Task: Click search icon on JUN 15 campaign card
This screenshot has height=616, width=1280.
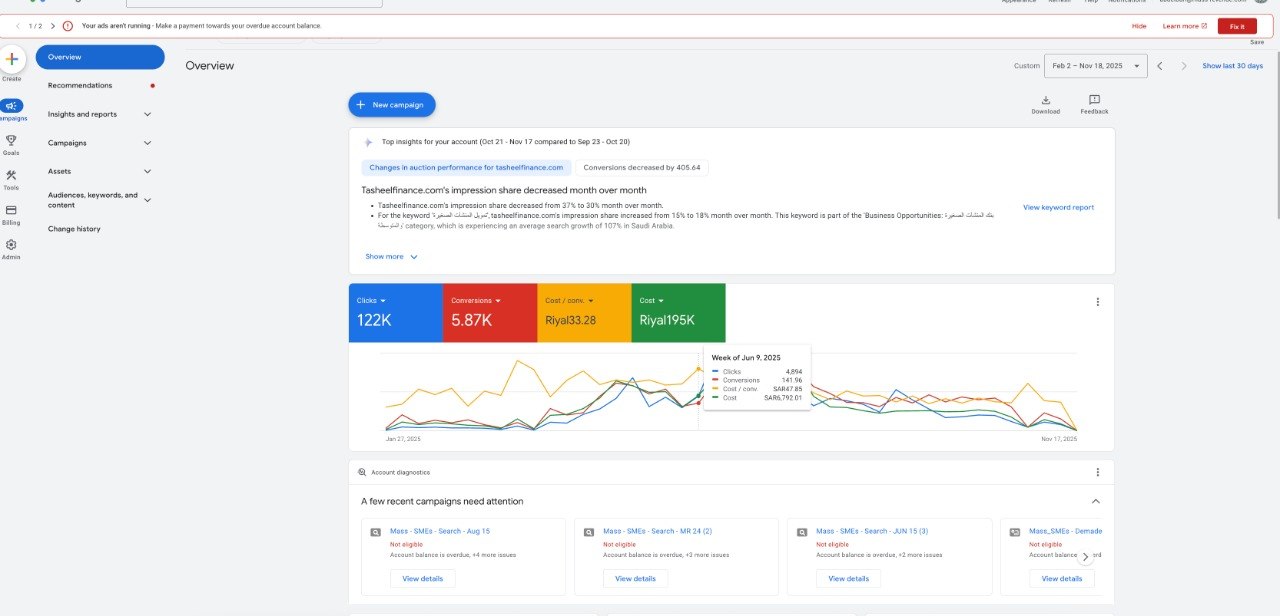Action: point(801,533)
